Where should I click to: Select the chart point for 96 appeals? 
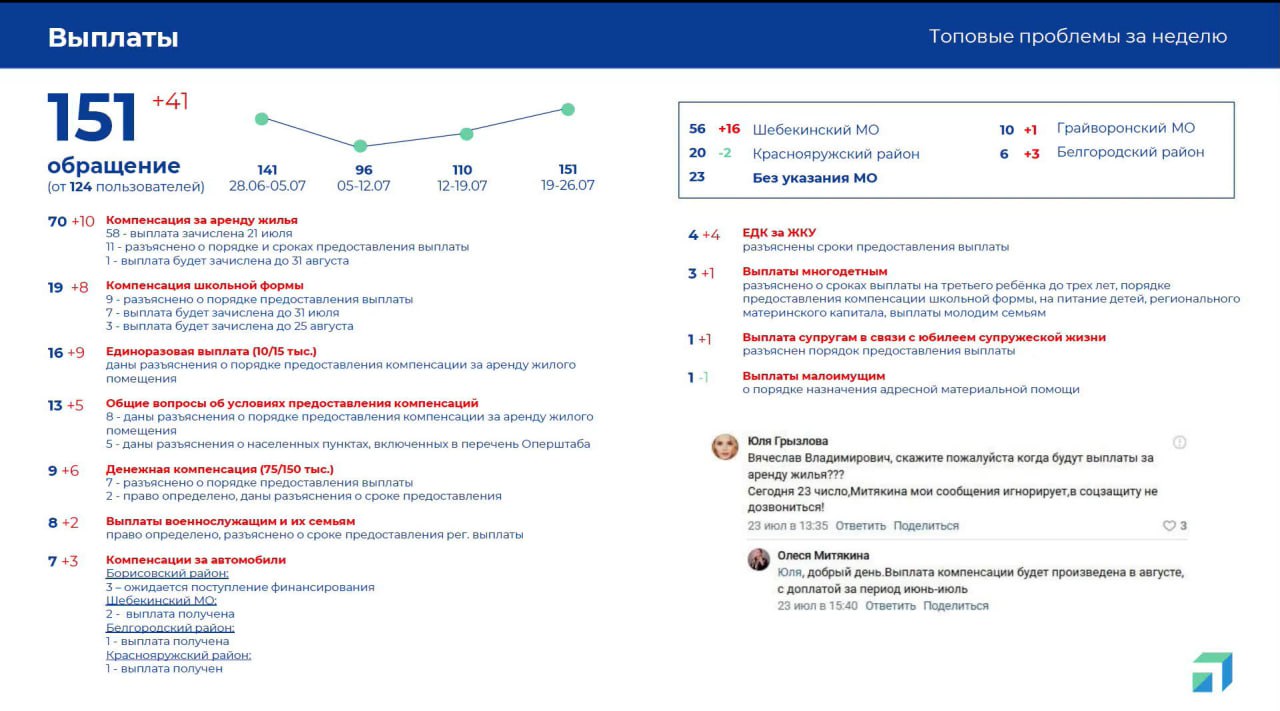[x=361, y=146]
